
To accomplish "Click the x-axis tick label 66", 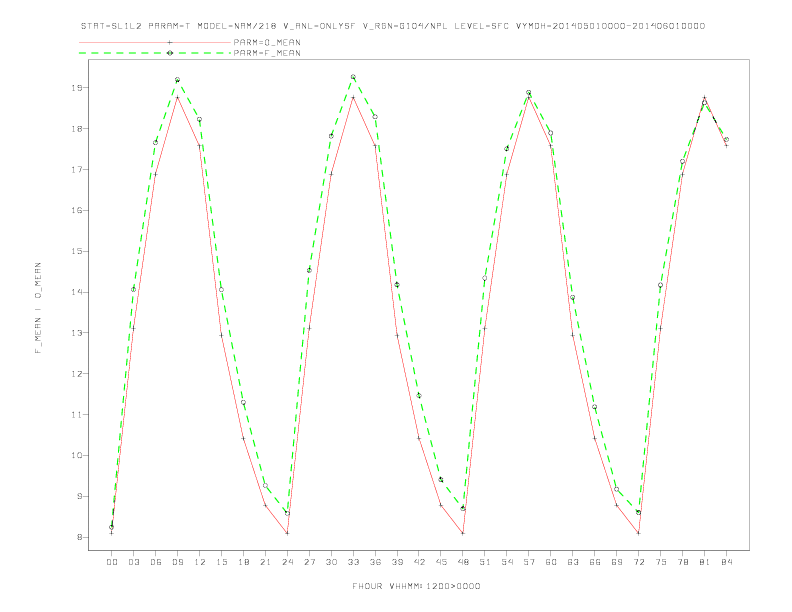I will pos(595,562).
